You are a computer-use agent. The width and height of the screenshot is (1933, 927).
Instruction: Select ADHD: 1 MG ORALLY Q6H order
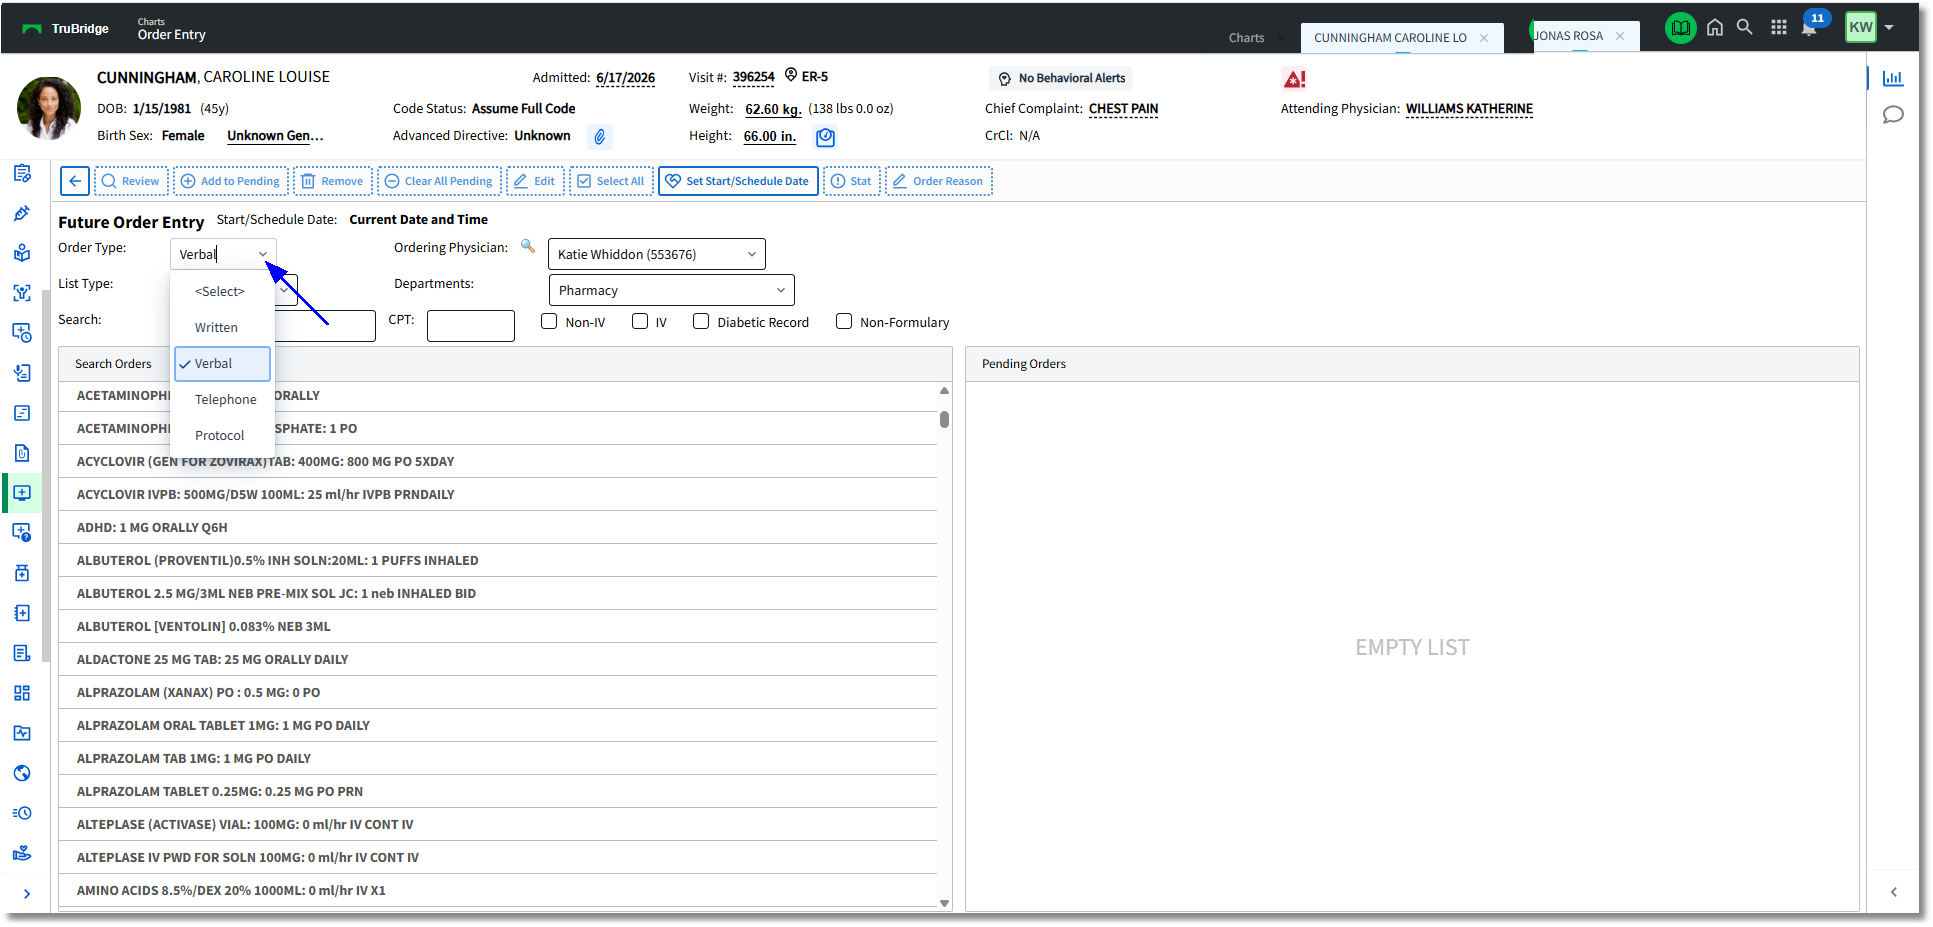(498, 527)
